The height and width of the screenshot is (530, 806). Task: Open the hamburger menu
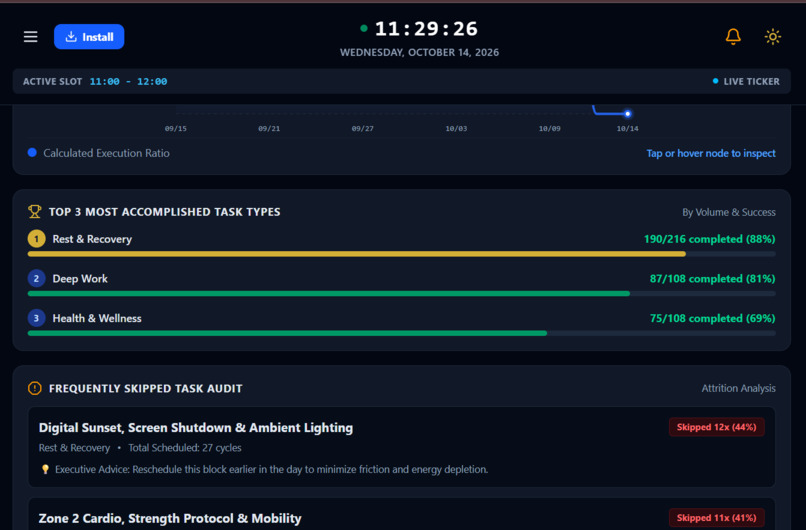30,36
